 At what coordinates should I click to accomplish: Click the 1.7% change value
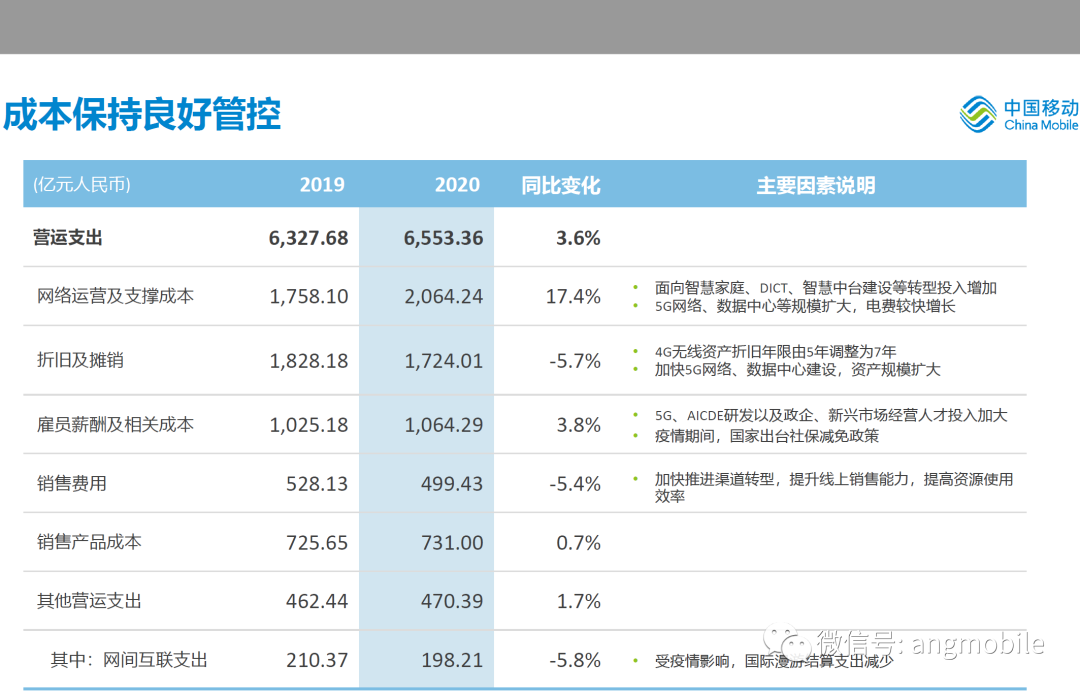(x=579, y=601)
